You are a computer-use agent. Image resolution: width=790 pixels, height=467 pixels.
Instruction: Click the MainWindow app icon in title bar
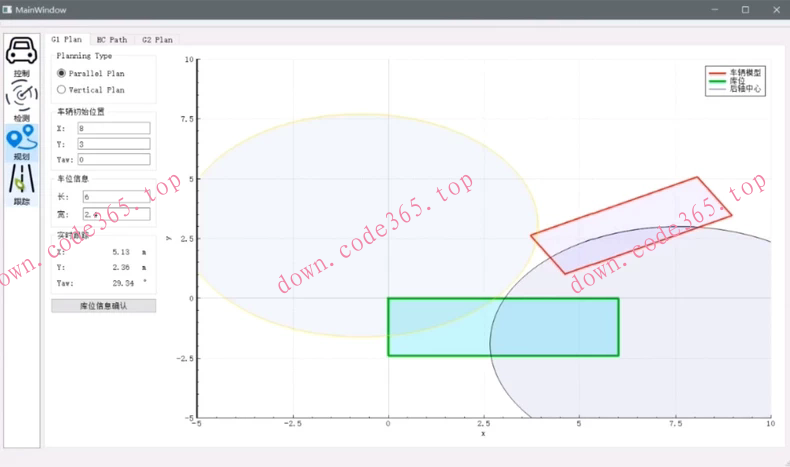7,10
